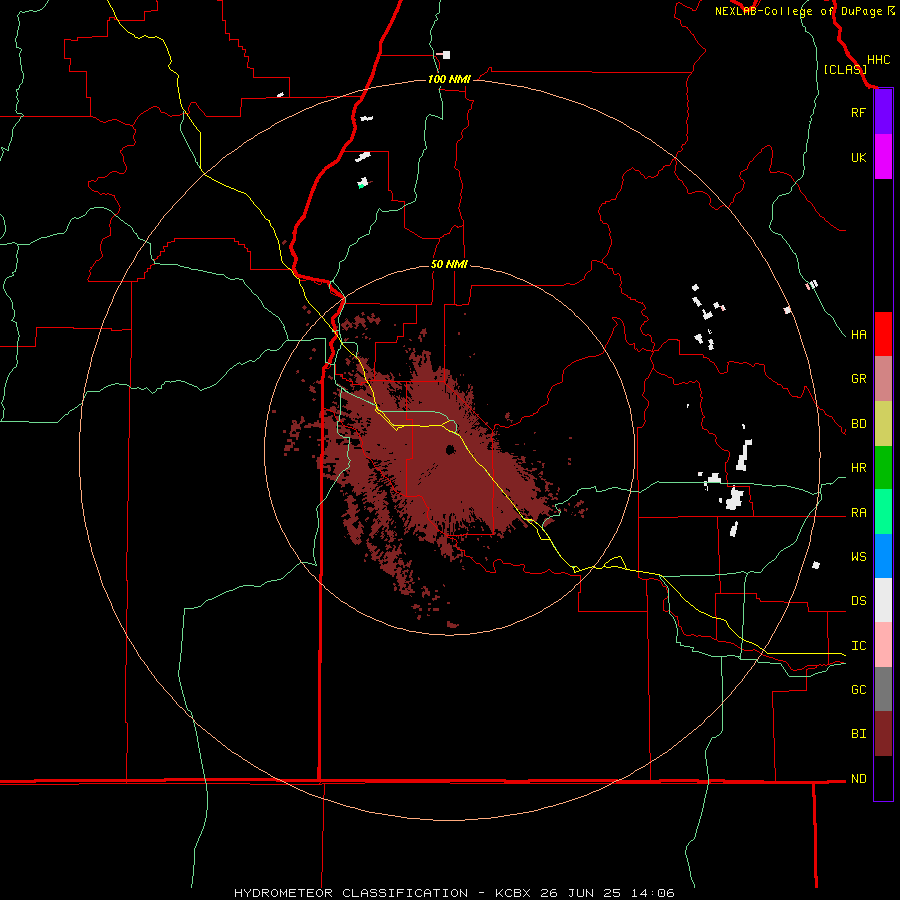Click the 100 NMI range ring label
900x900 pixels.
[x=449, y=79]
